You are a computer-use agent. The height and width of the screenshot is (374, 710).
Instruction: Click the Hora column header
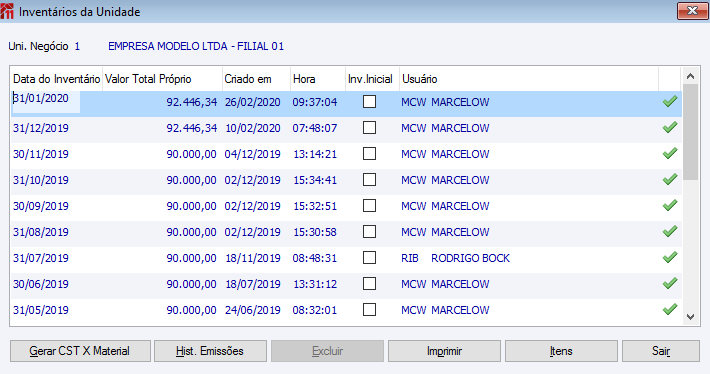(x=317, y=79)
